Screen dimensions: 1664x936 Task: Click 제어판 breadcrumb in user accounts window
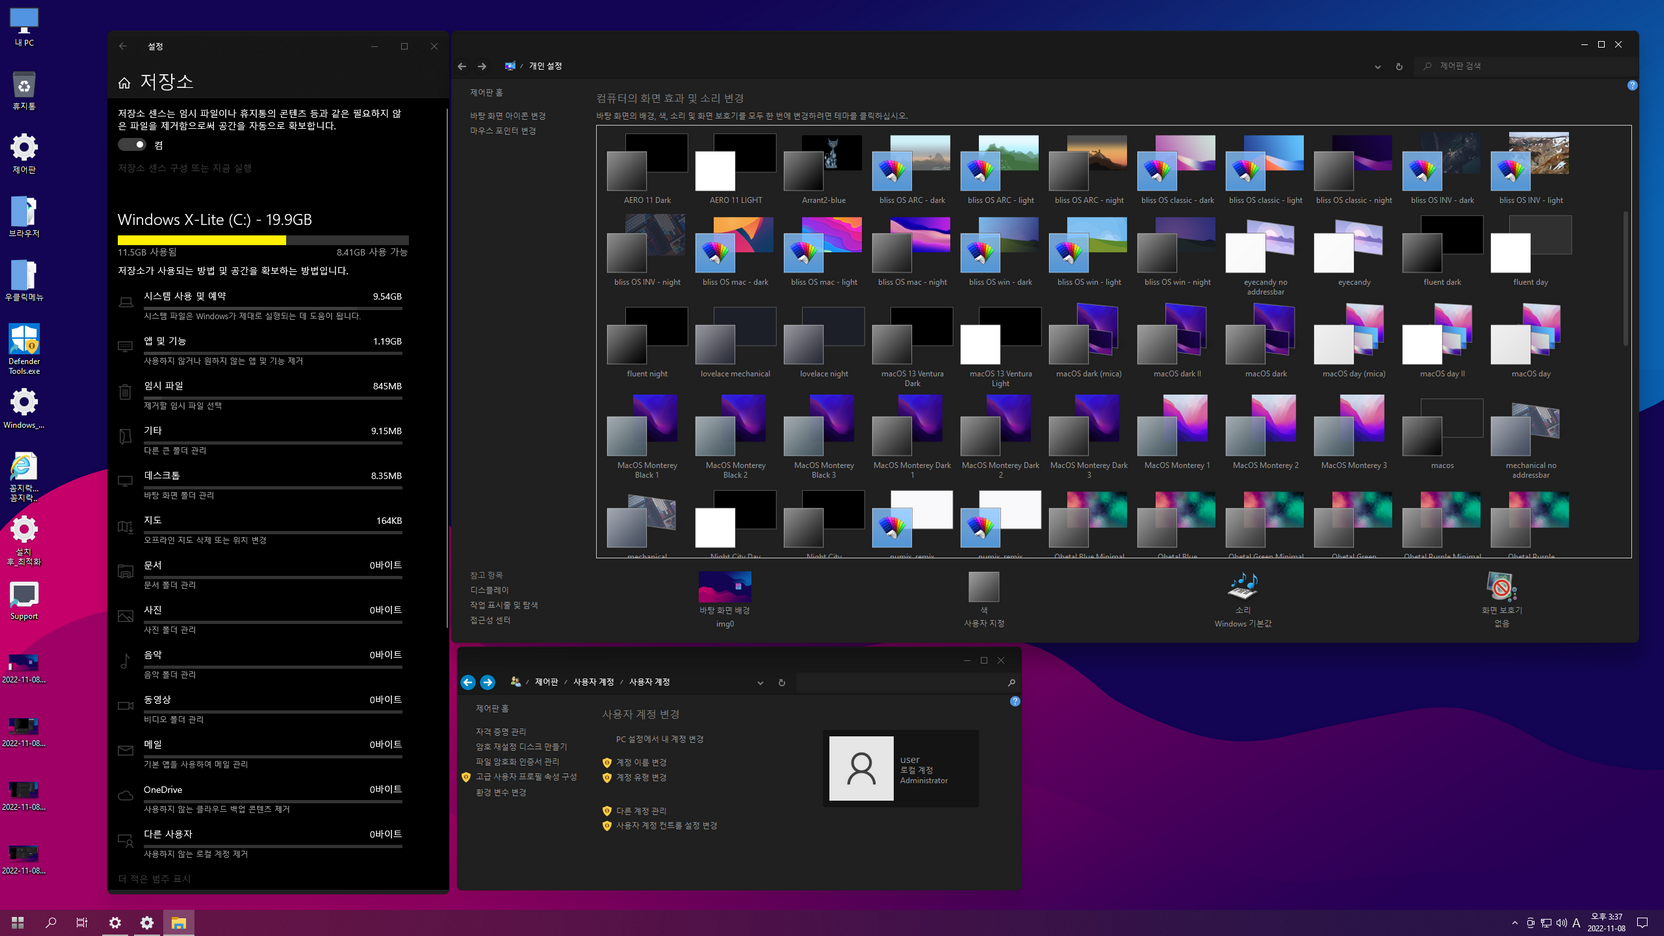coord(546,682)
